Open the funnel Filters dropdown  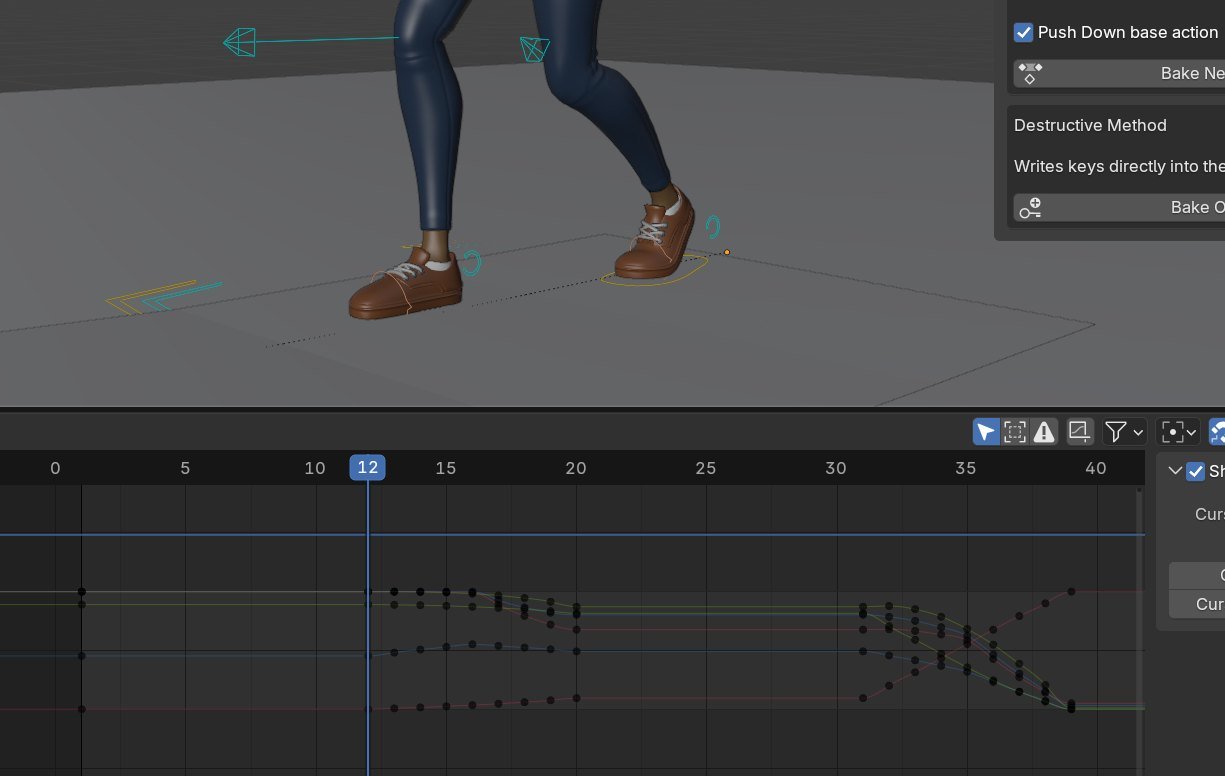click(x=1124, y=432)
